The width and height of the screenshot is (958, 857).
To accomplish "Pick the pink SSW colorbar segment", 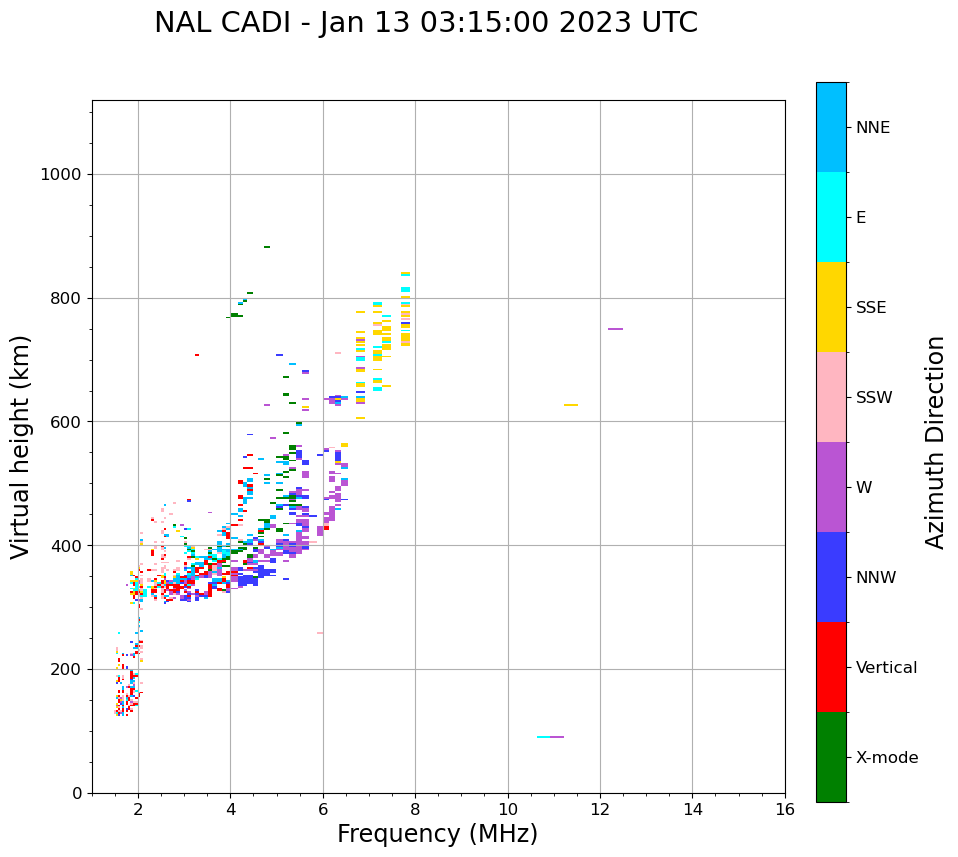I will coord(831,397).
